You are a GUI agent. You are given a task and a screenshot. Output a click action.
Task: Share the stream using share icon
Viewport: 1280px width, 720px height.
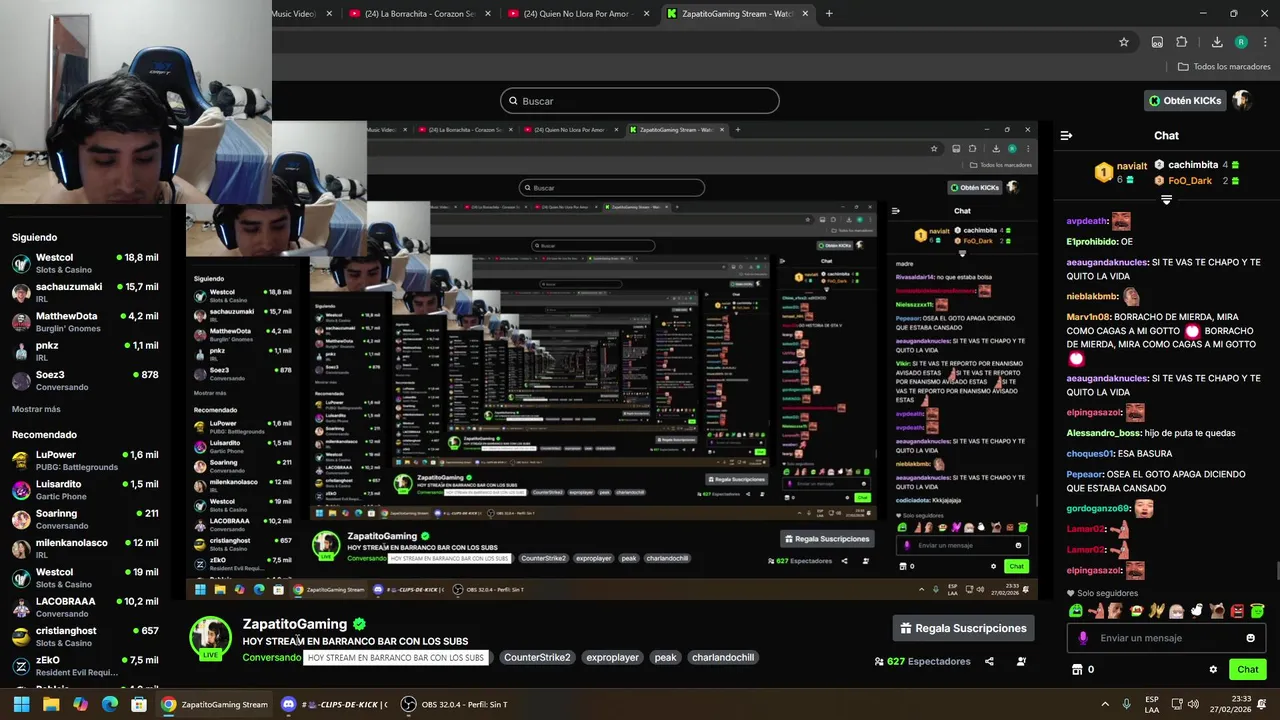[989, 661]
